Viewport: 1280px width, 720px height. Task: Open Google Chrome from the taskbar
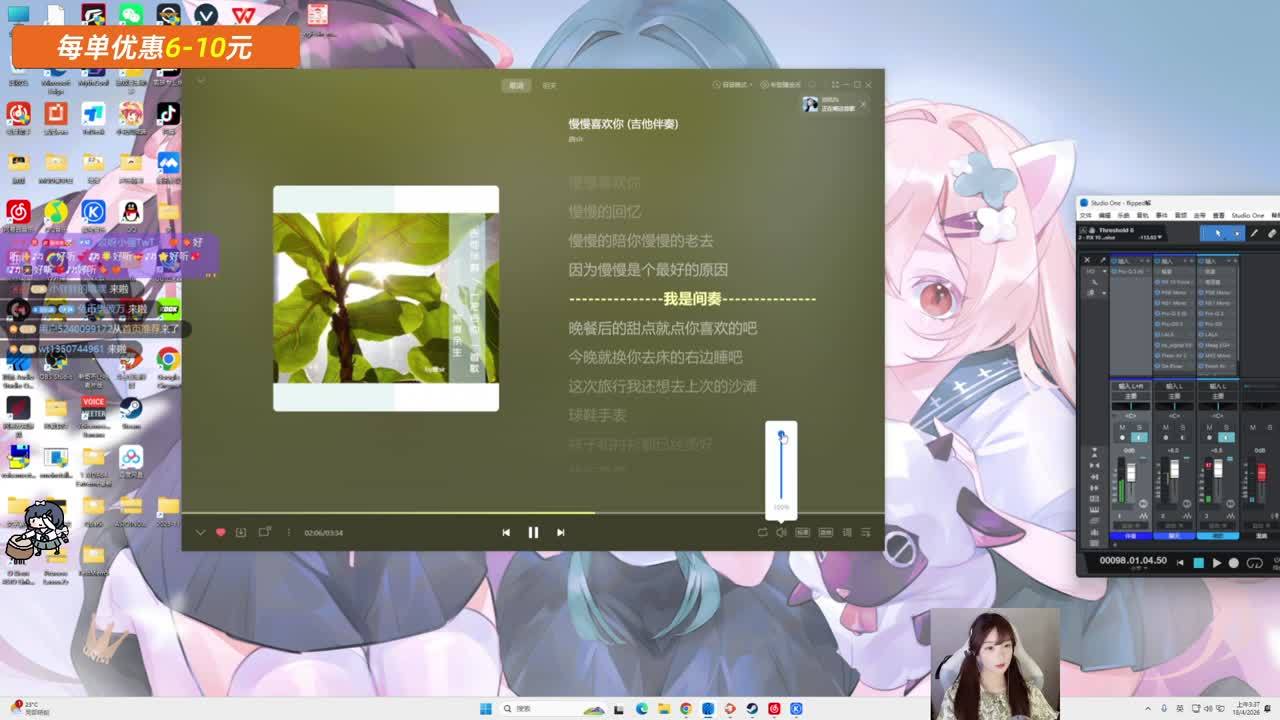[686, 708]
